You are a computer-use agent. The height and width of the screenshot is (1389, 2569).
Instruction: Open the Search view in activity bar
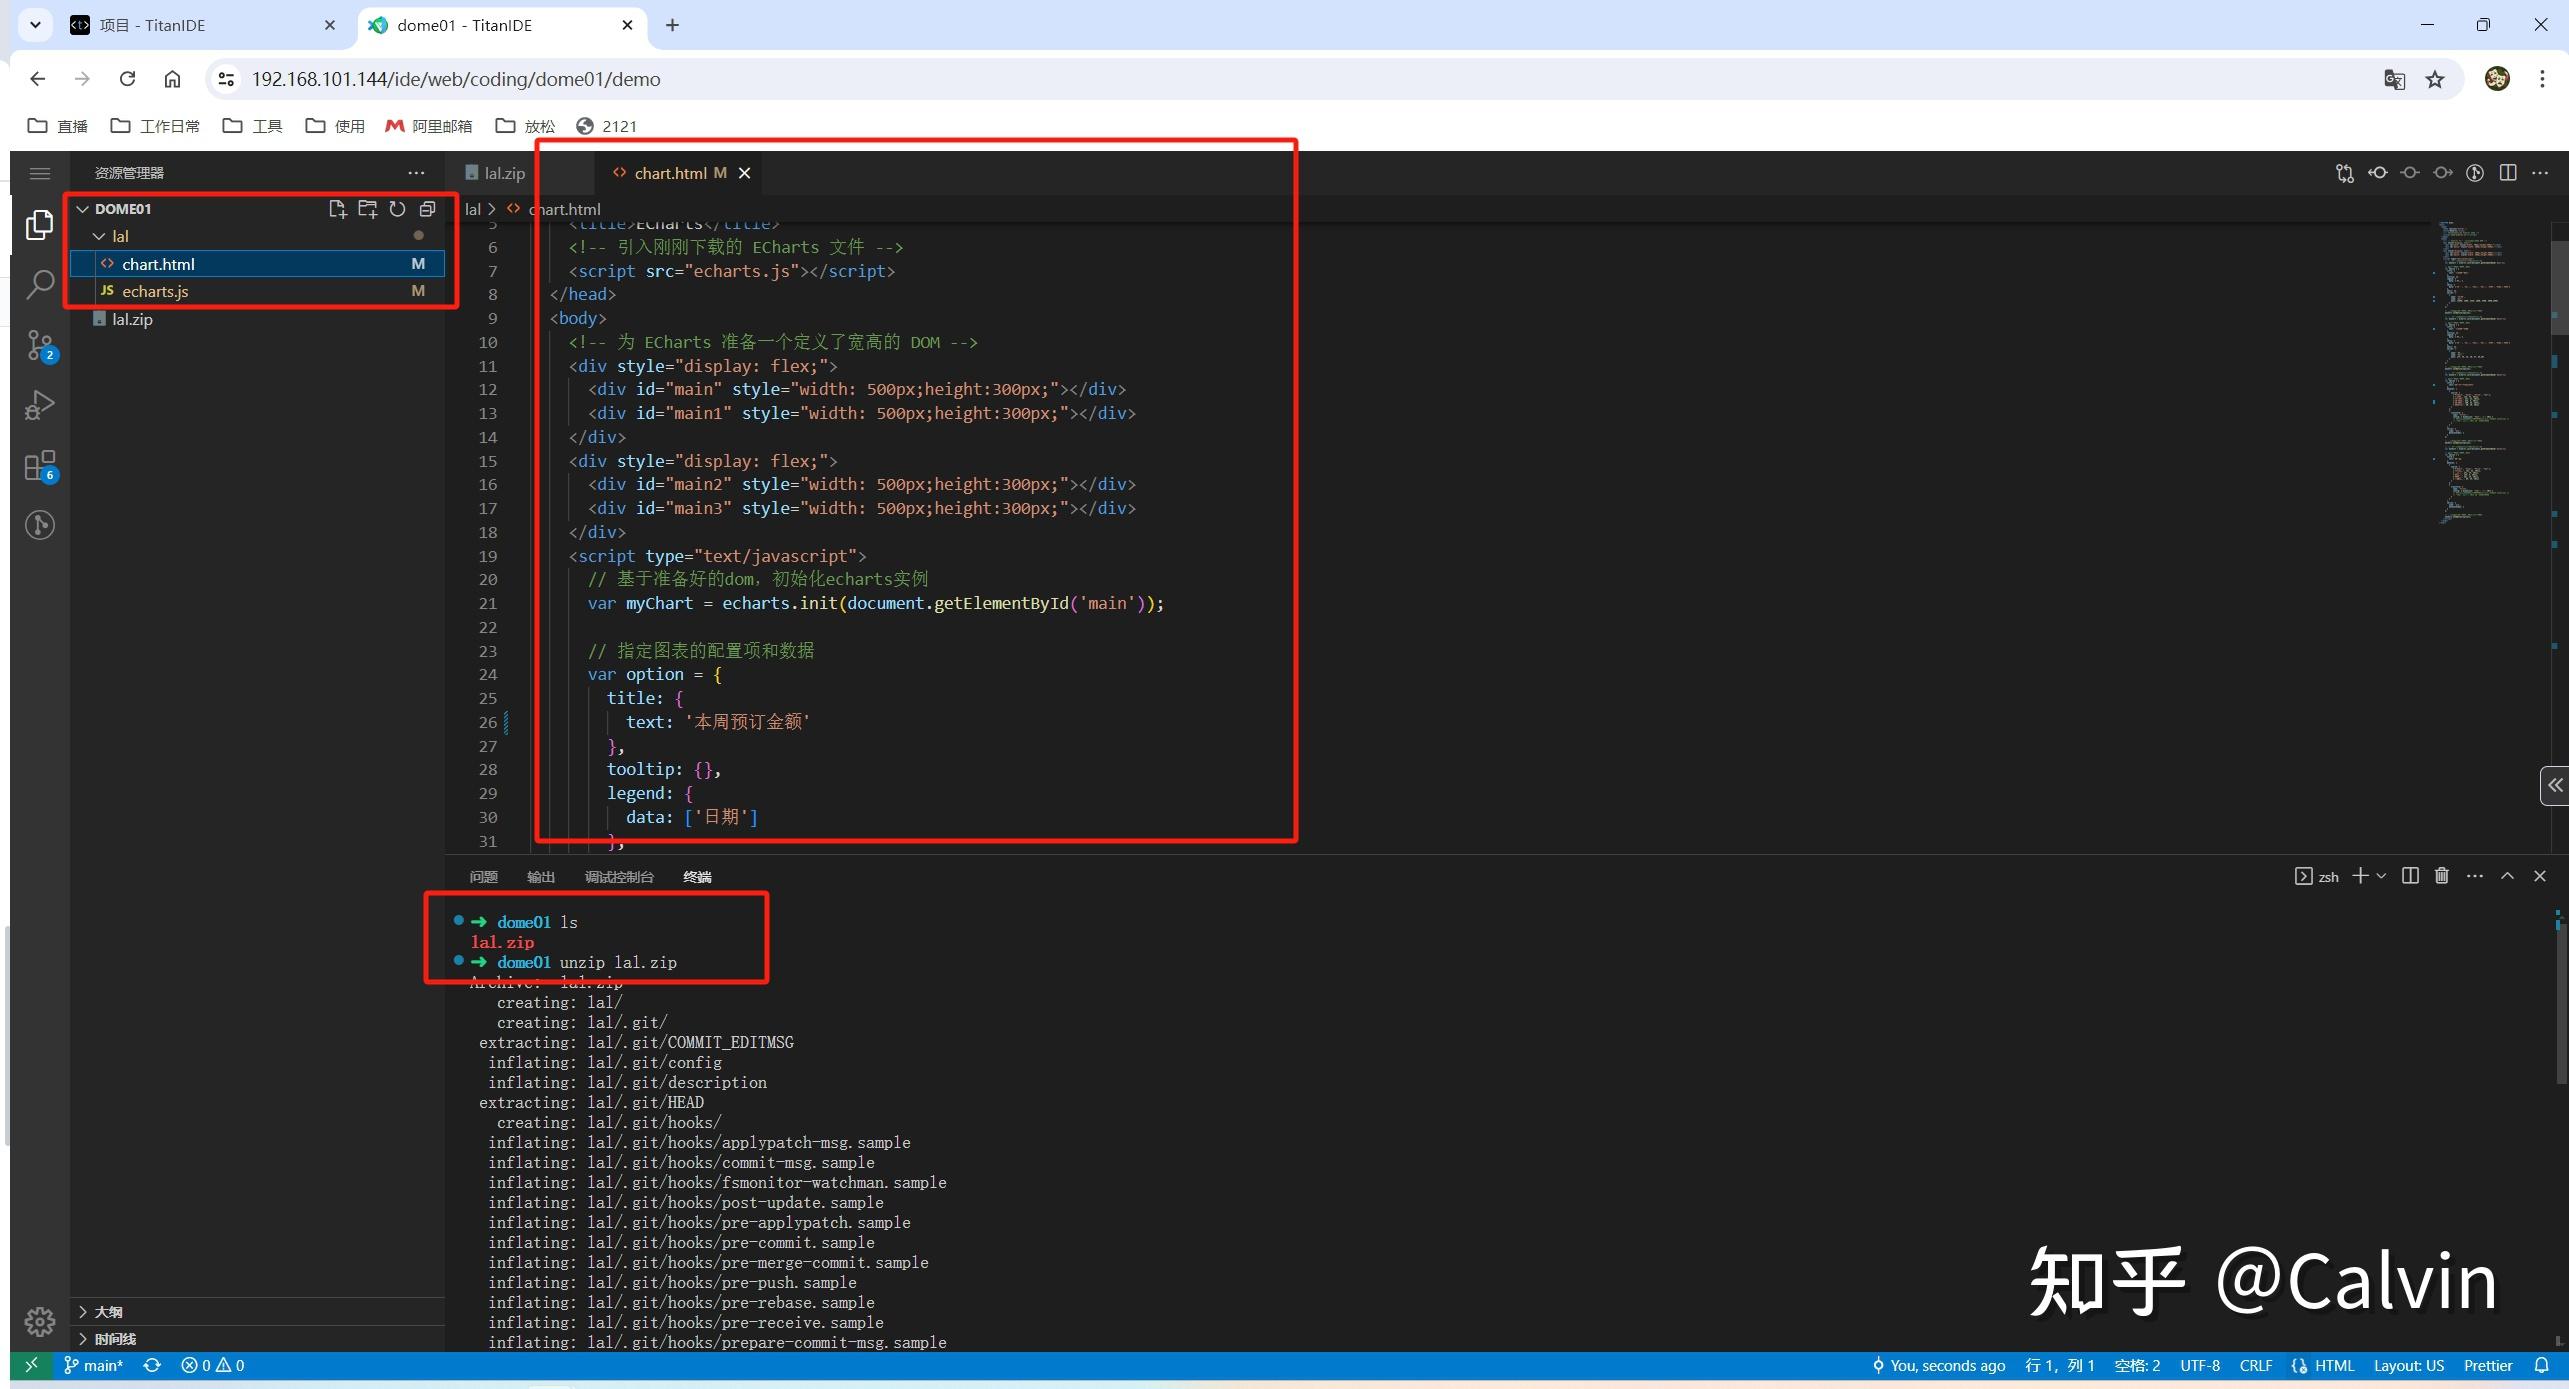click(39, 285)
